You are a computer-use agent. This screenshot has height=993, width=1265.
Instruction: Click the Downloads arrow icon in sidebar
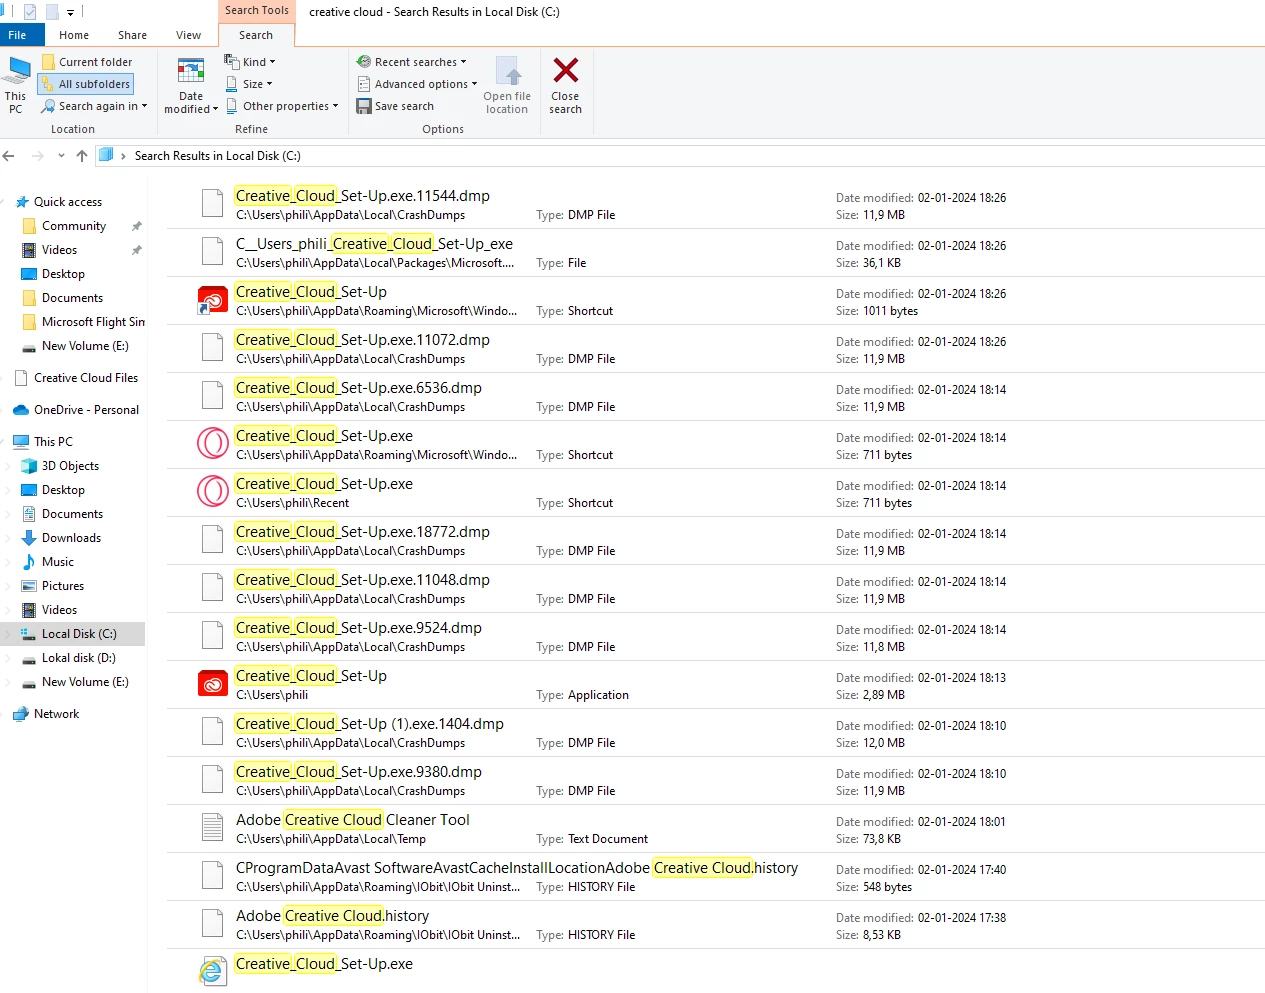click(x=29, y=538)
